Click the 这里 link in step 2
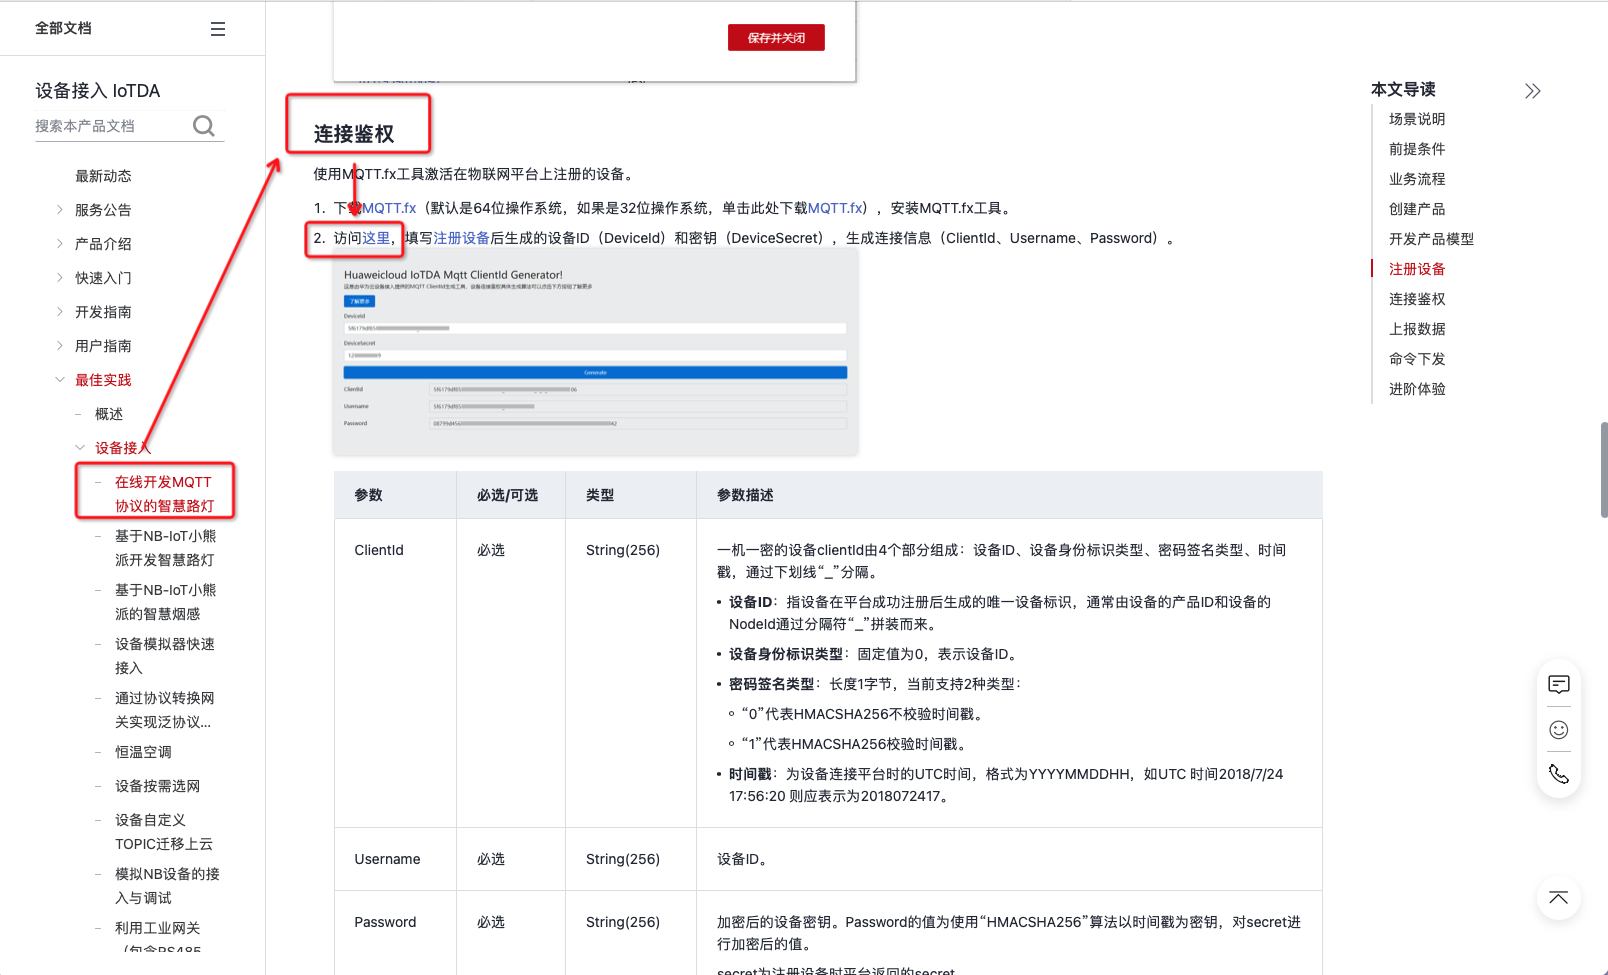 click(376, 238)
